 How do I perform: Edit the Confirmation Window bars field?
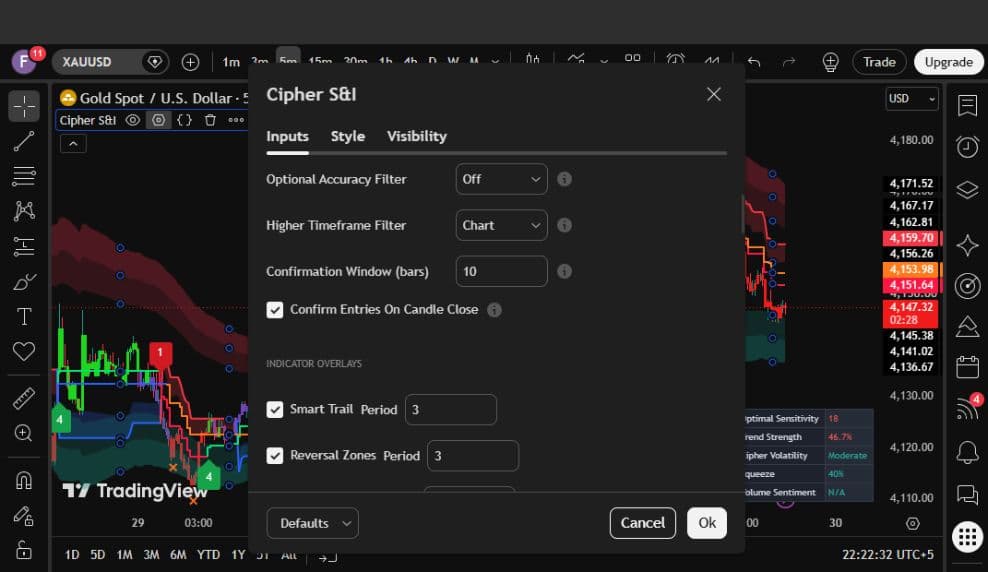[502, 272]
